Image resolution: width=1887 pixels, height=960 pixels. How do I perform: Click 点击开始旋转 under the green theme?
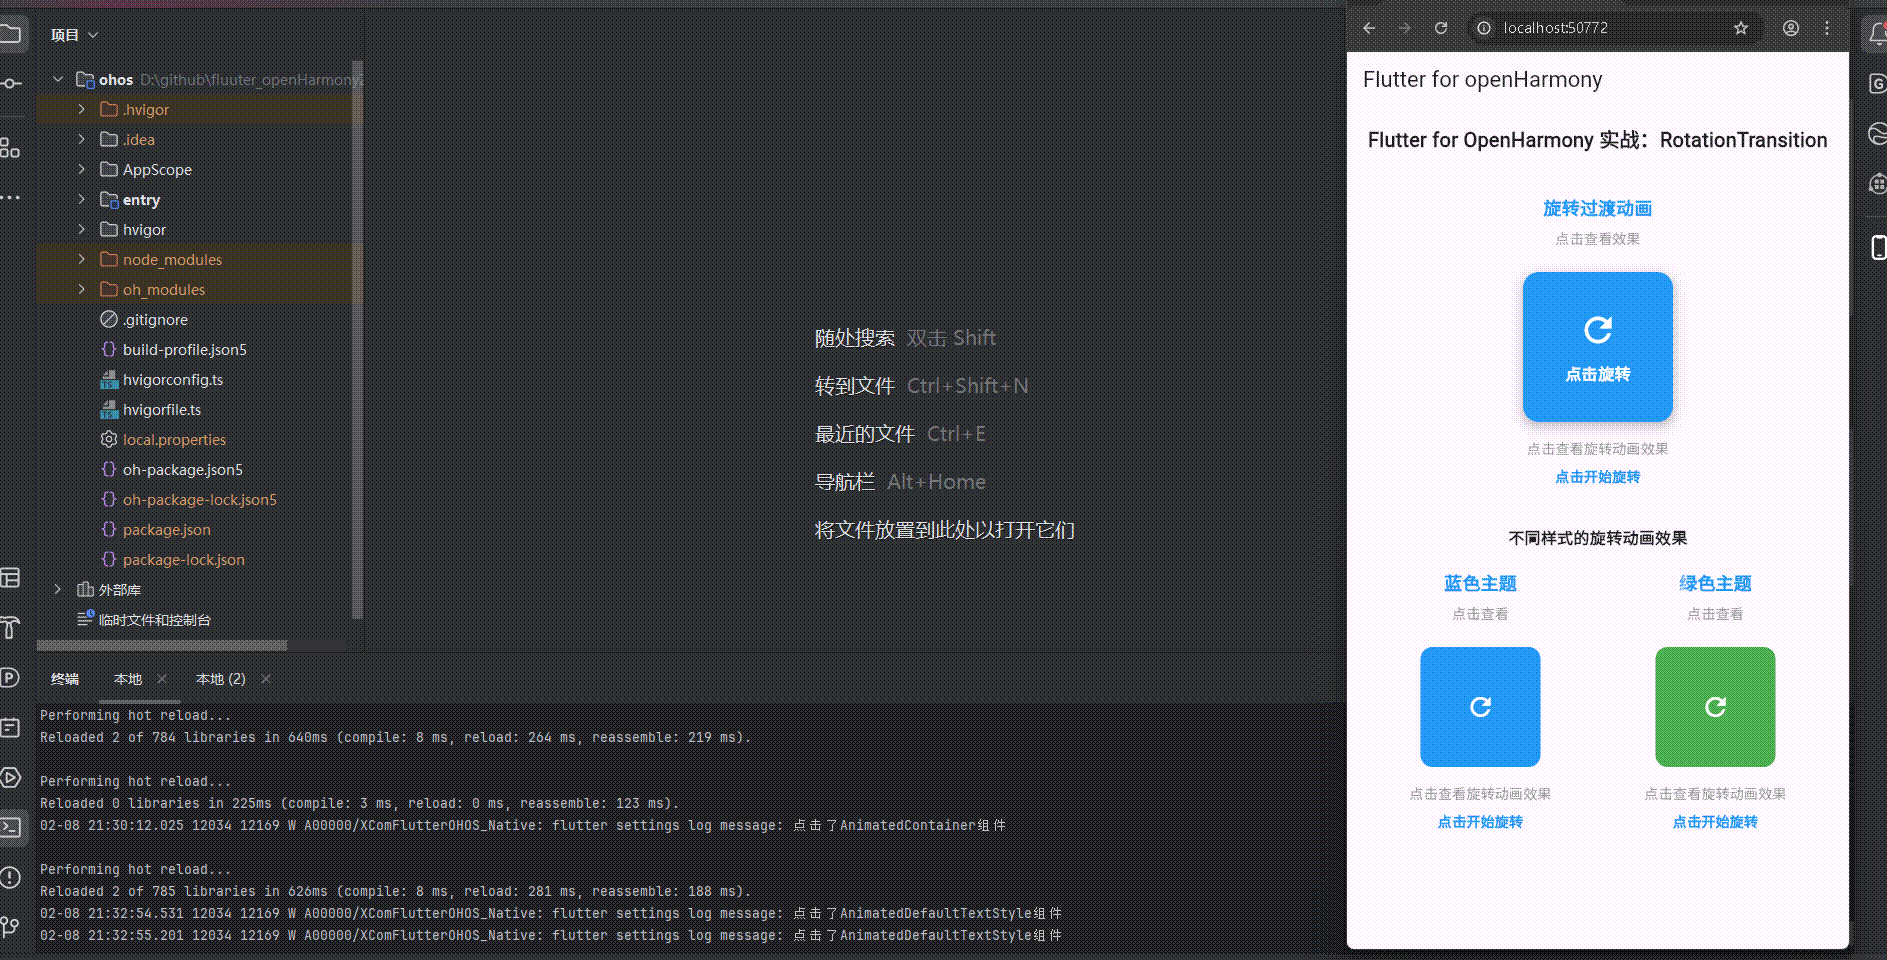[1715, 822]
